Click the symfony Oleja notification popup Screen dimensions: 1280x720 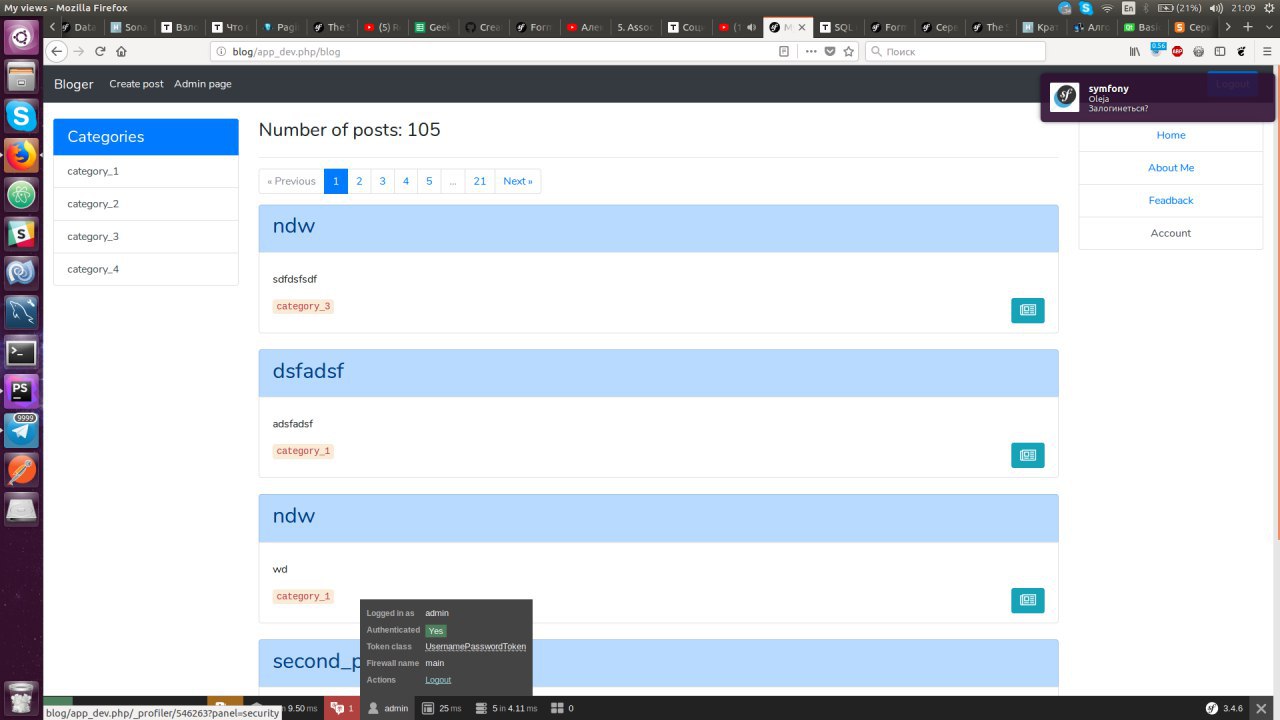[x=1158, y=97]
